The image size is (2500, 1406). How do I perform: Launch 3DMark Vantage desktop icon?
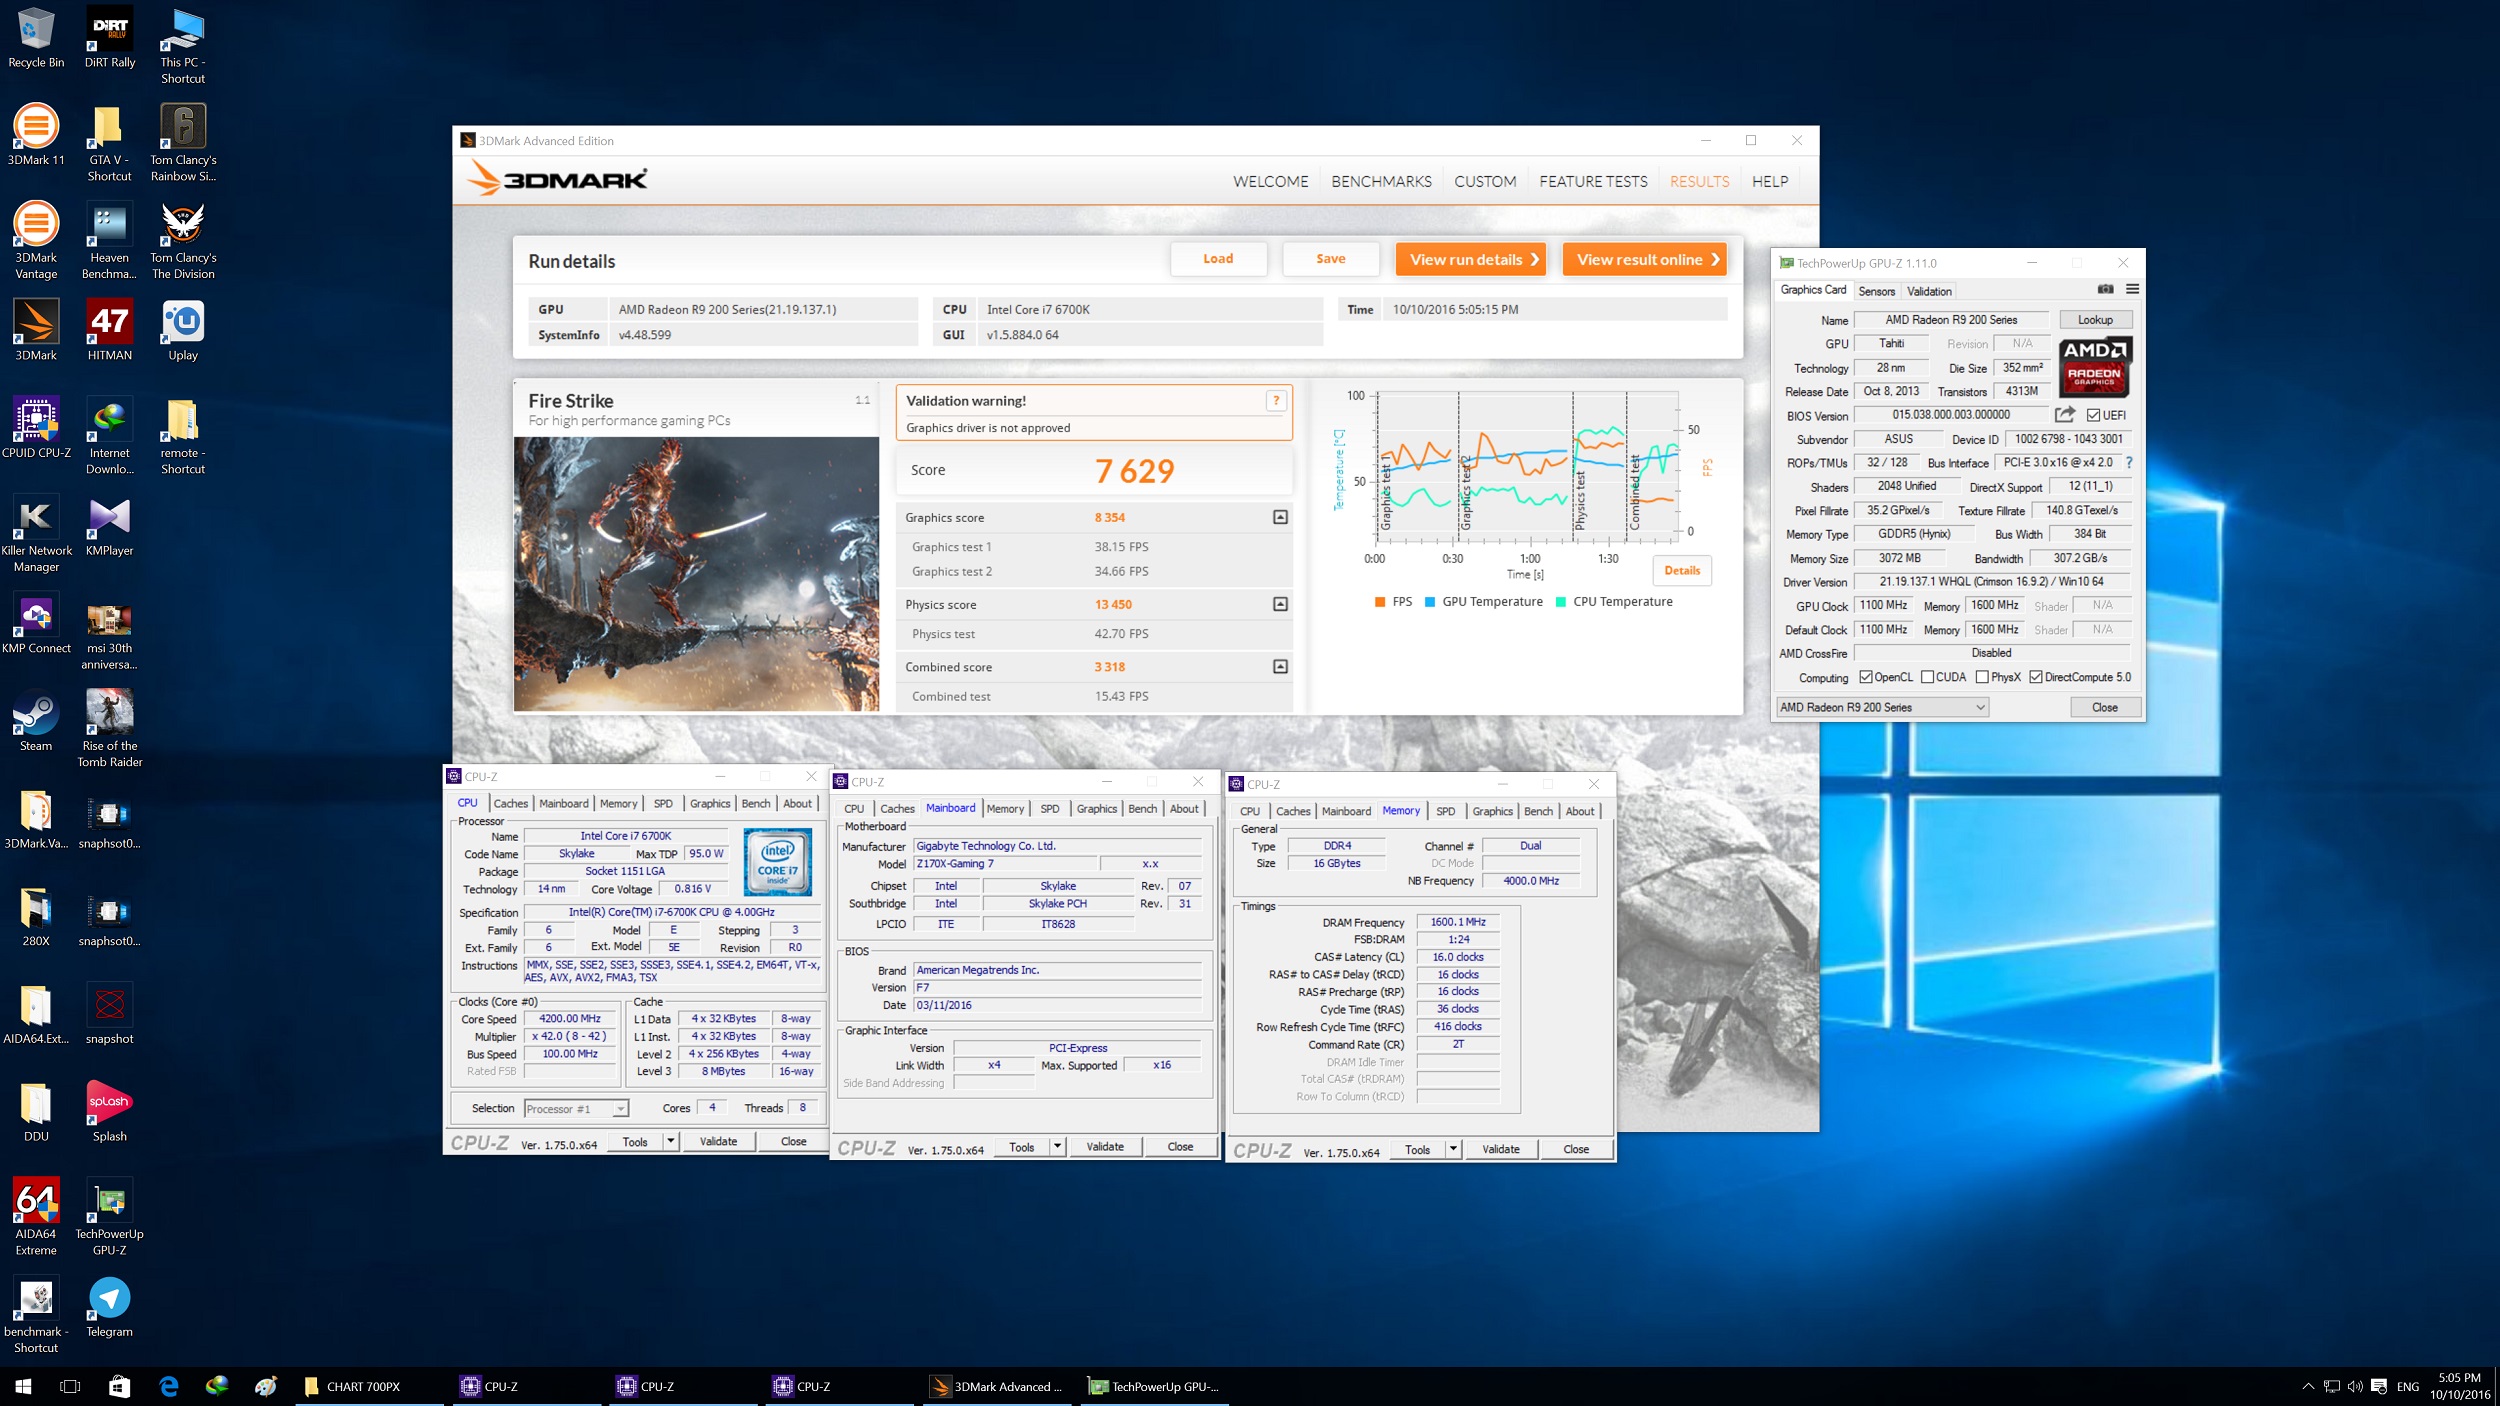[36, 241]
